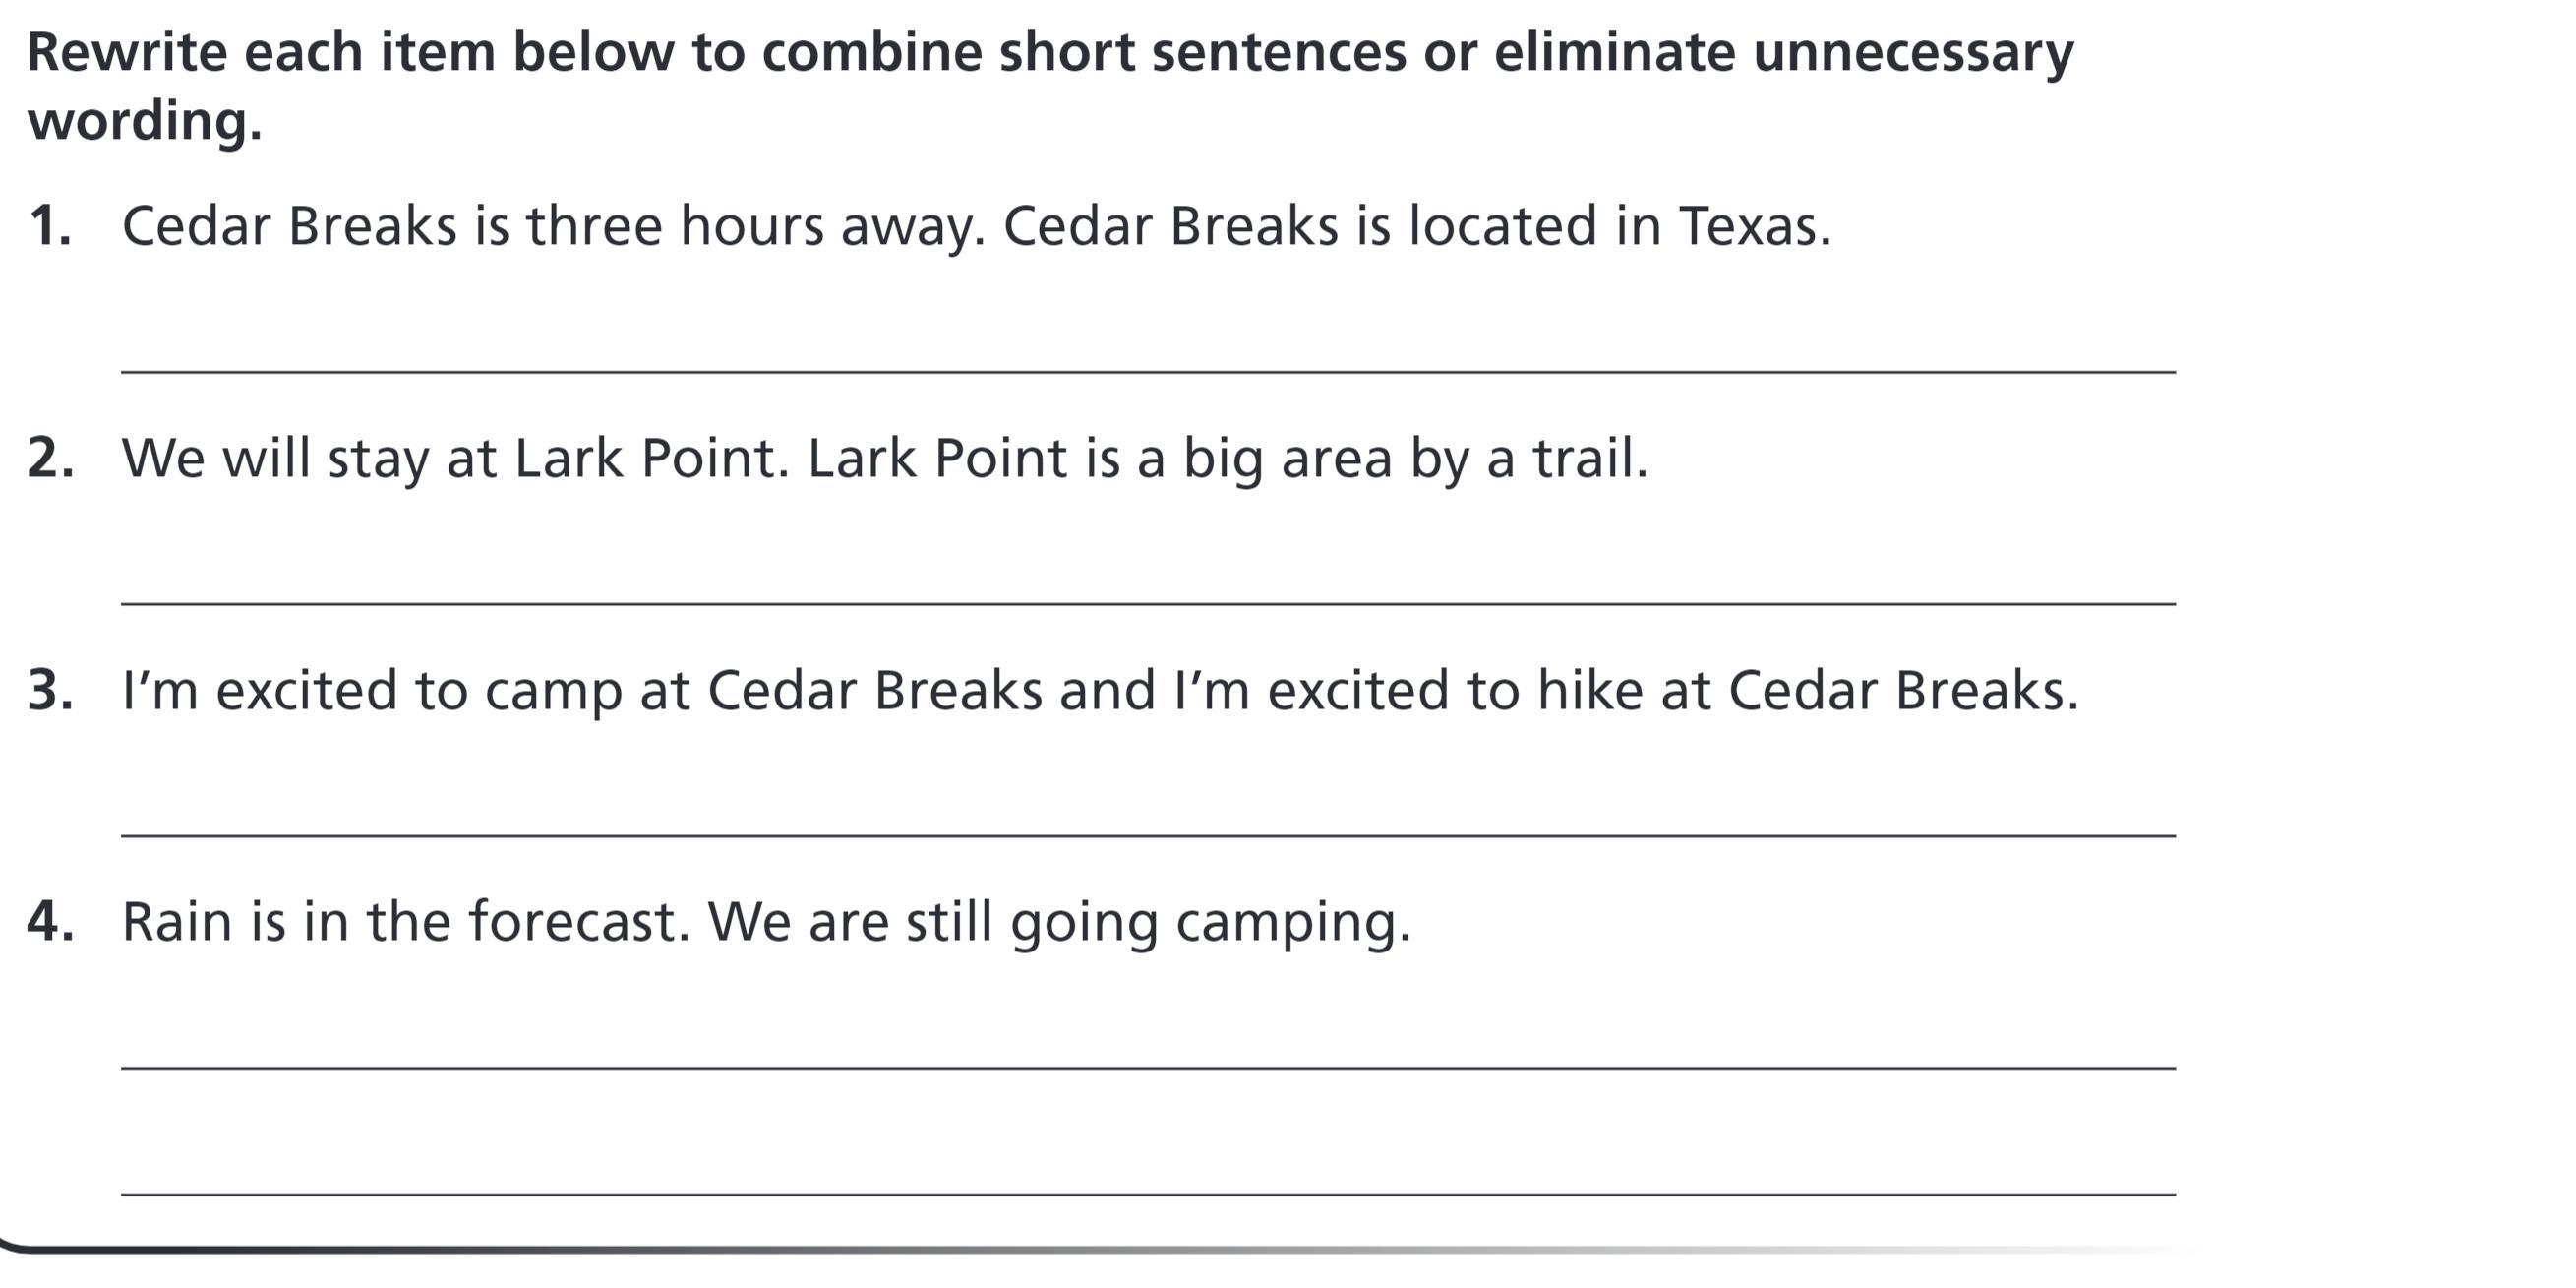Click the sentence "Cedar Breaks is located in Texas."
The width and height of the screenshot is (2576, 1288).
[x=1417, y=226]
